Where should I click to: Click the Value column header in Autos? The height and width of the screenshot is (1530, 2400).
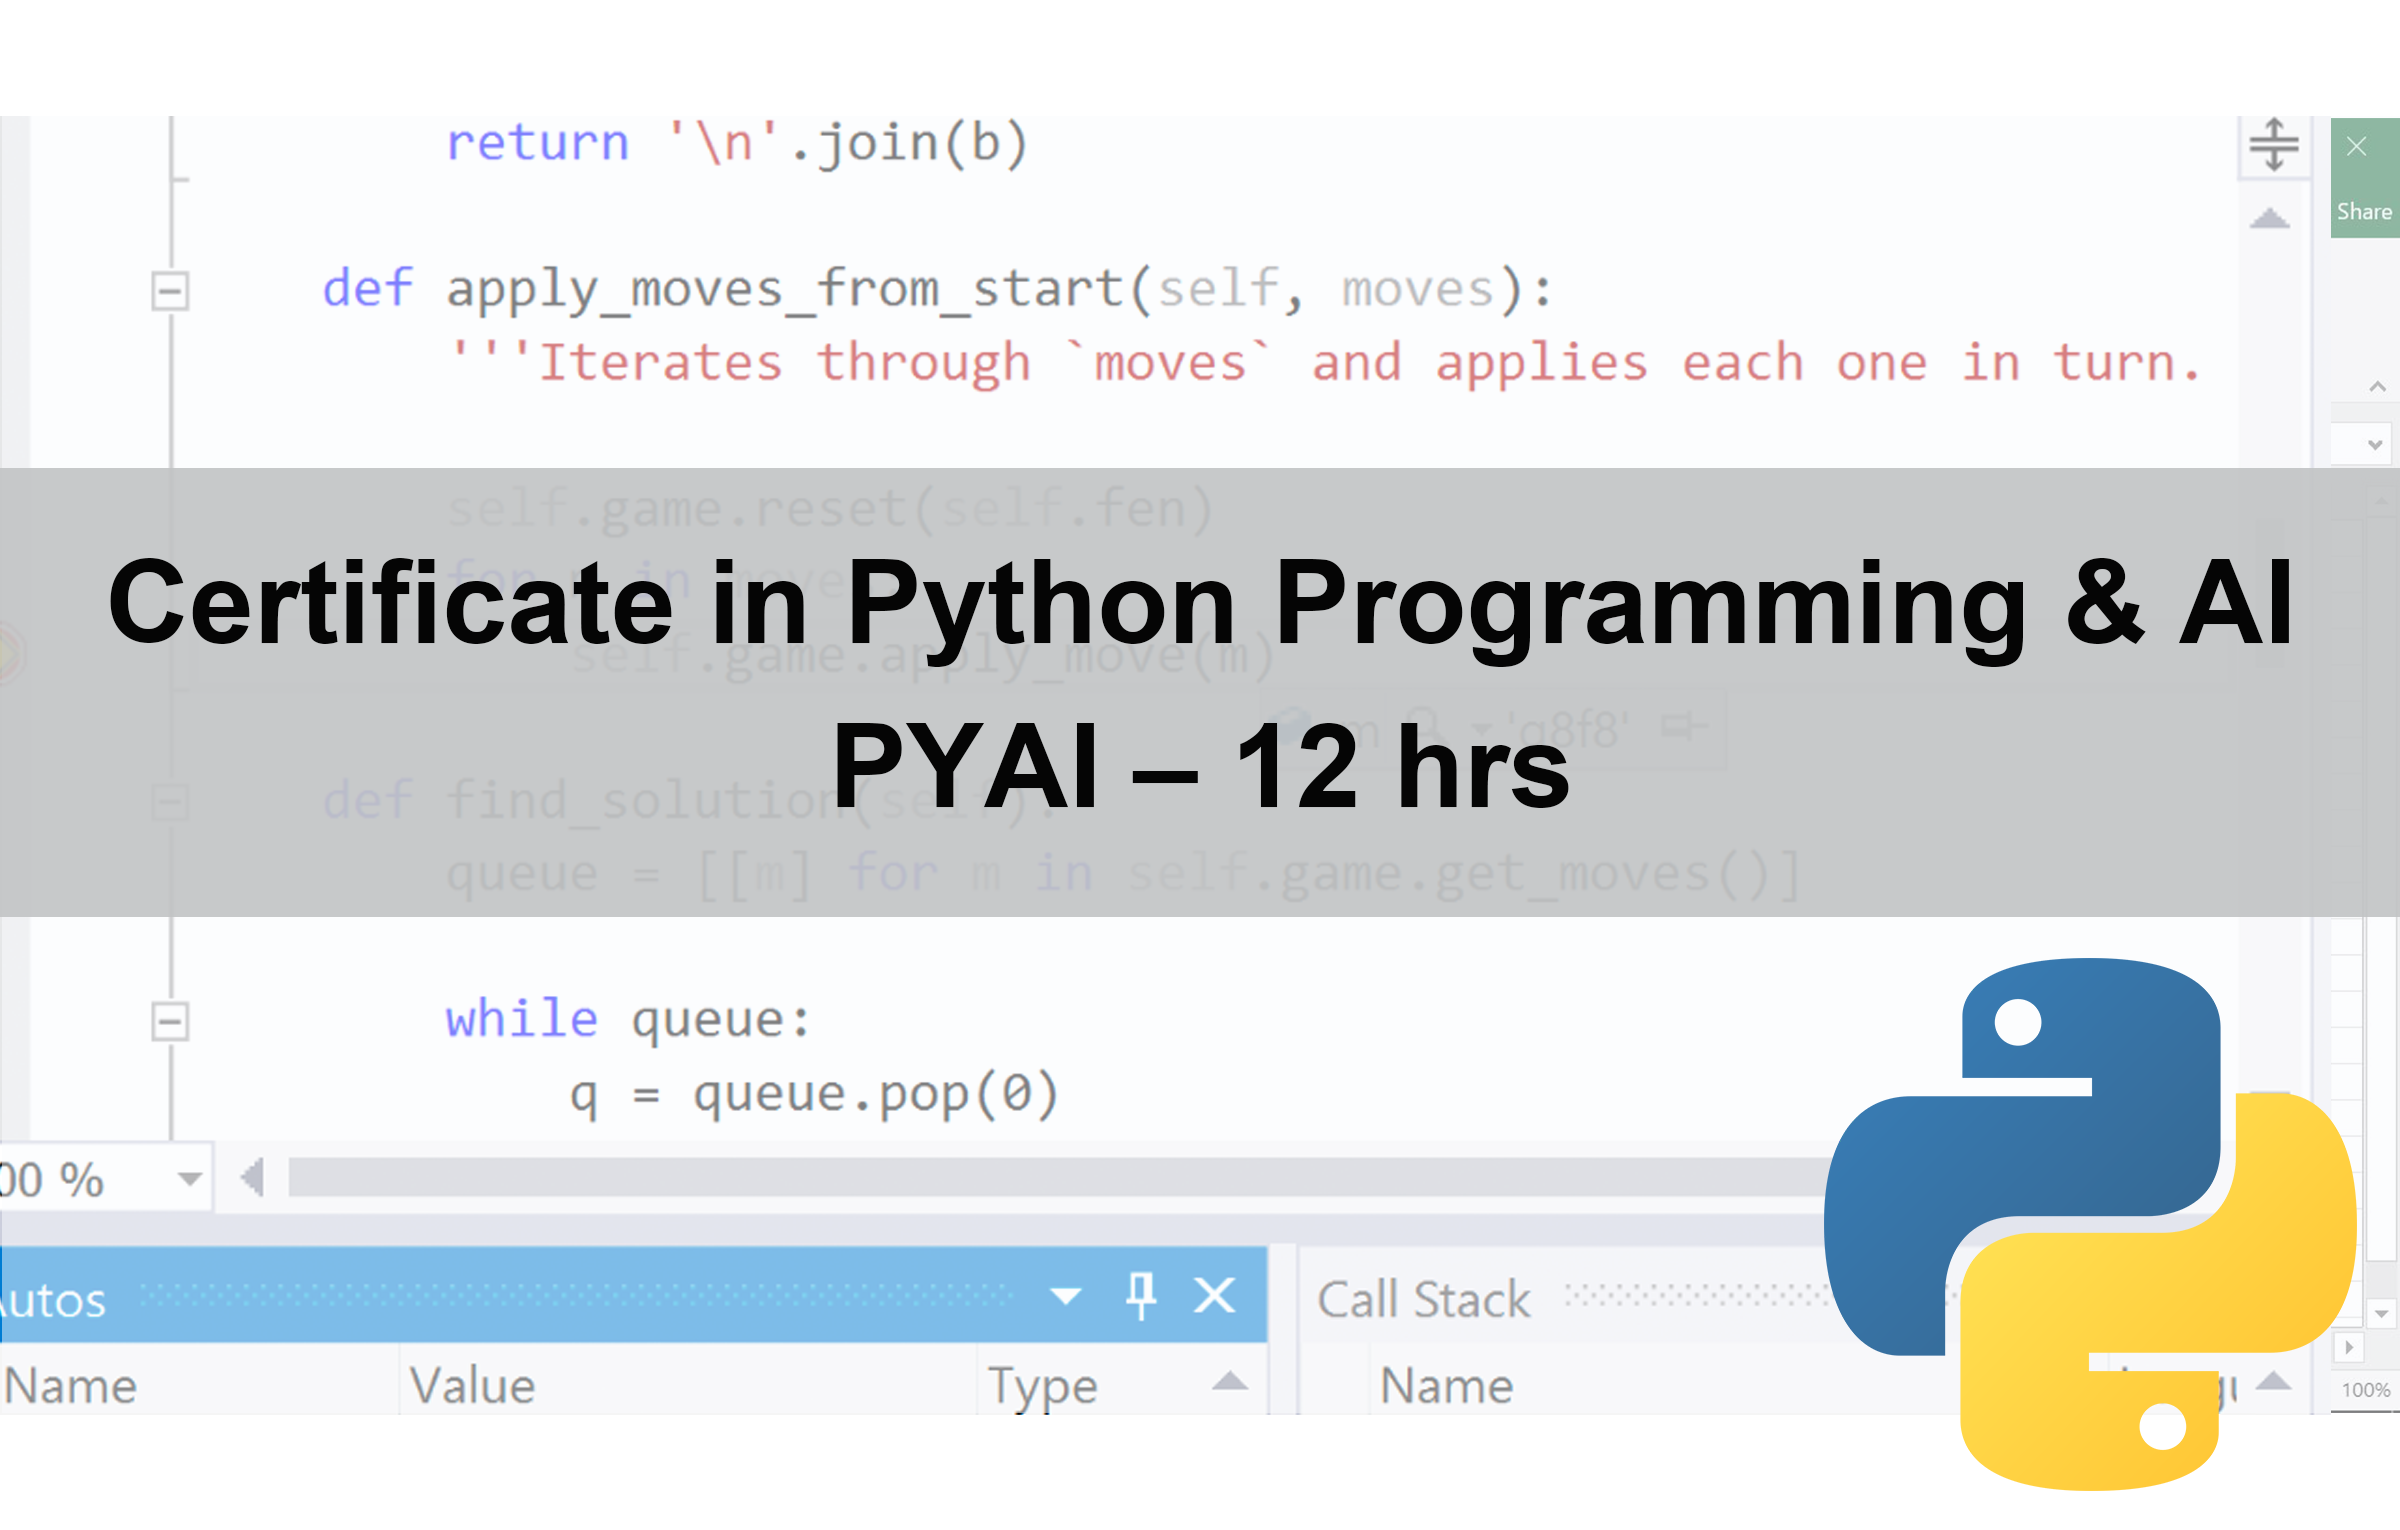click(473, 1386)
